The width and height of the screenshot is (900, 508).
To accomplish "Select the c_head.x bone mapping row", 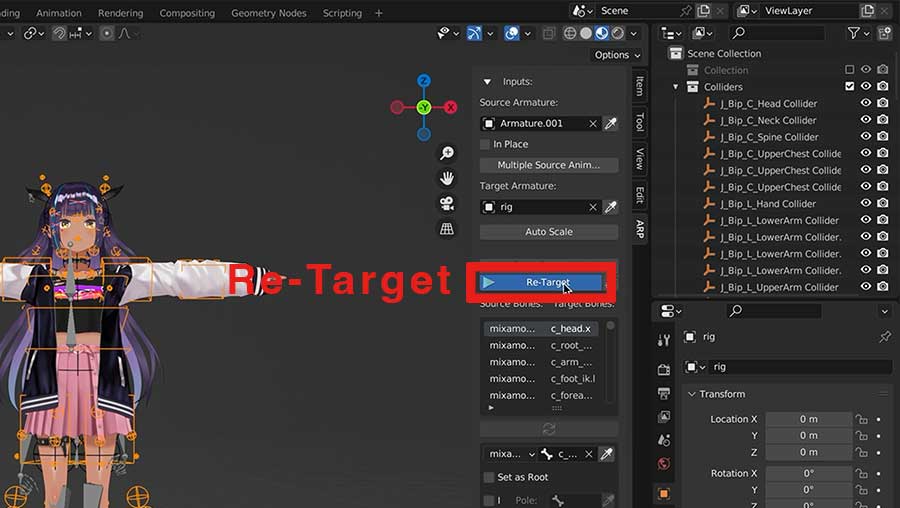I will (541, 329).
